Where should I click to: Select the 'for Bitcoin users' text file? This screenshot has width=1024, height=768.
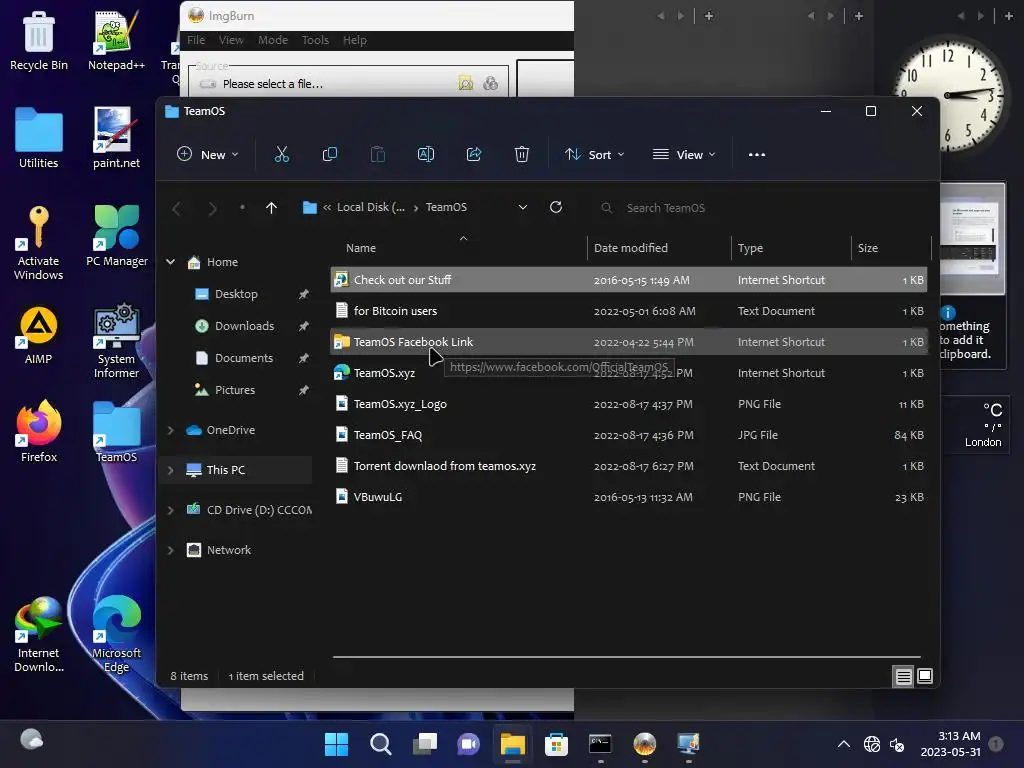pyautogui.click(x=628, y=311)
